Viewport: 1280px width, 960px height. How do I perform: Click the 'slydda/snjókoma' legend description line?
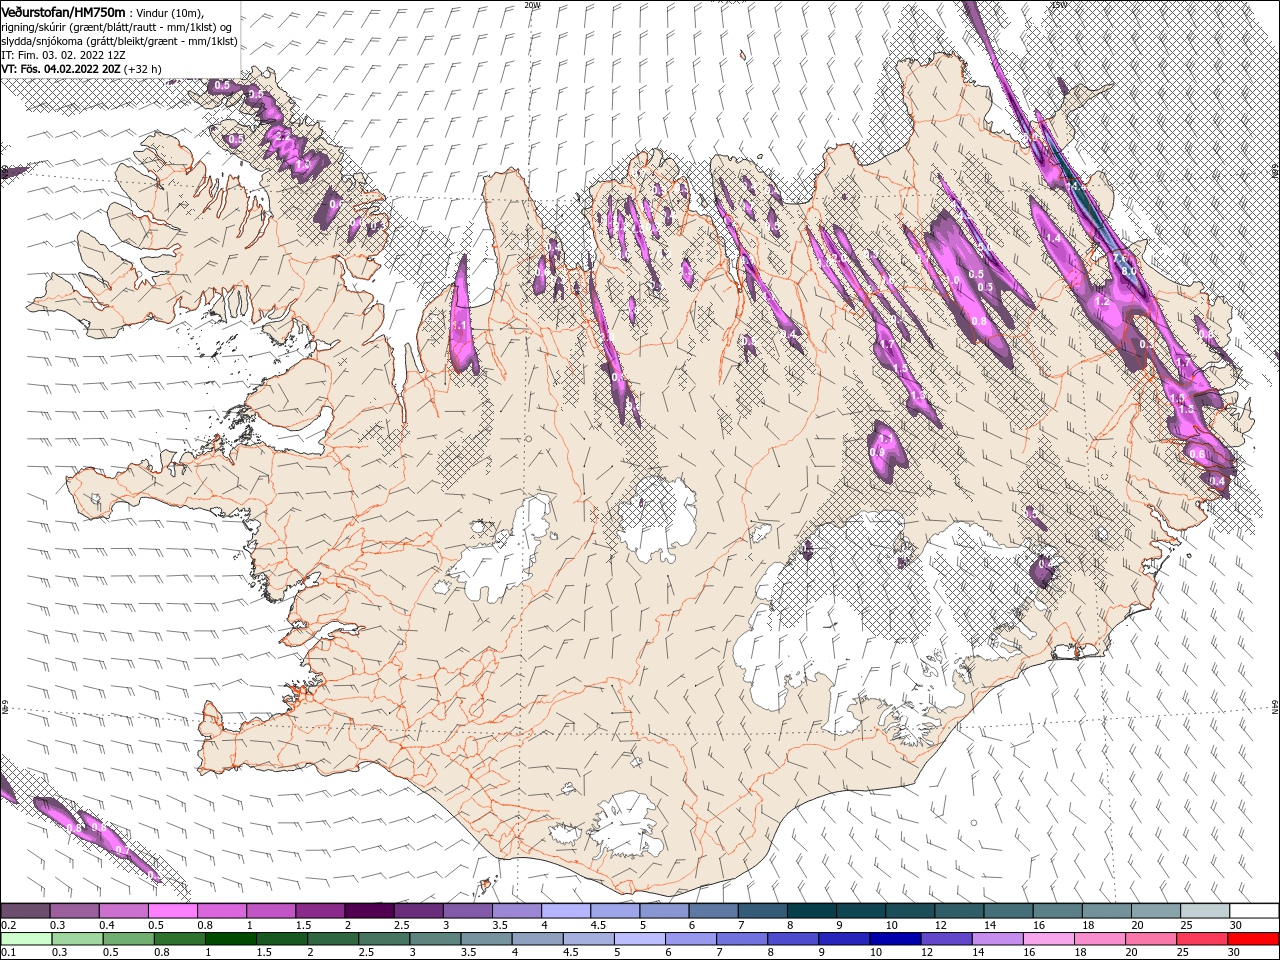[119, 41]
